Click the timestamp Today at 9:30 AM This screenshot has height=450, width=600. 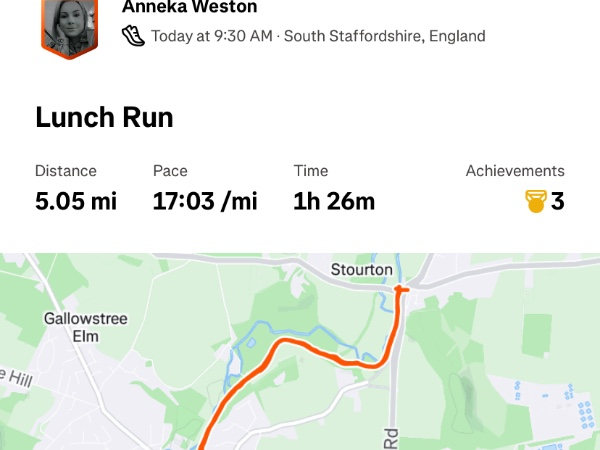pos(212,36)
